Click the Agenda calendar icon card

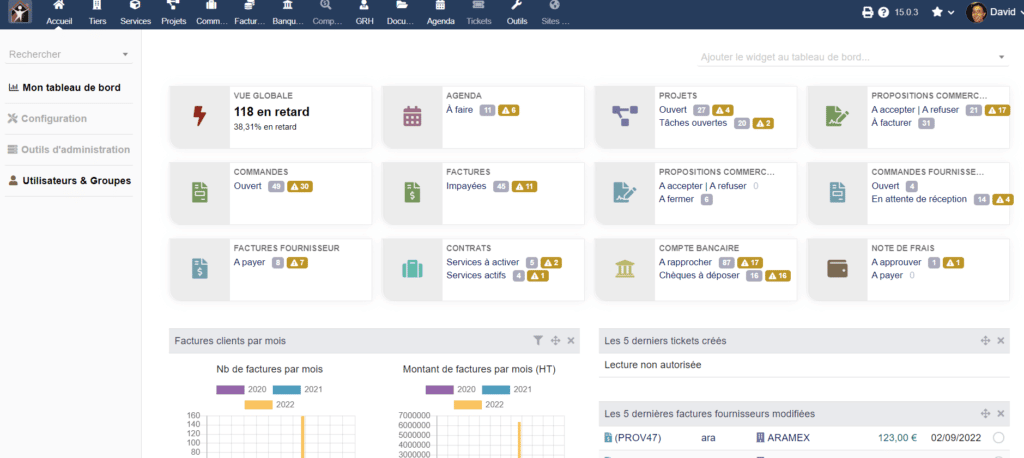(412, 116)
